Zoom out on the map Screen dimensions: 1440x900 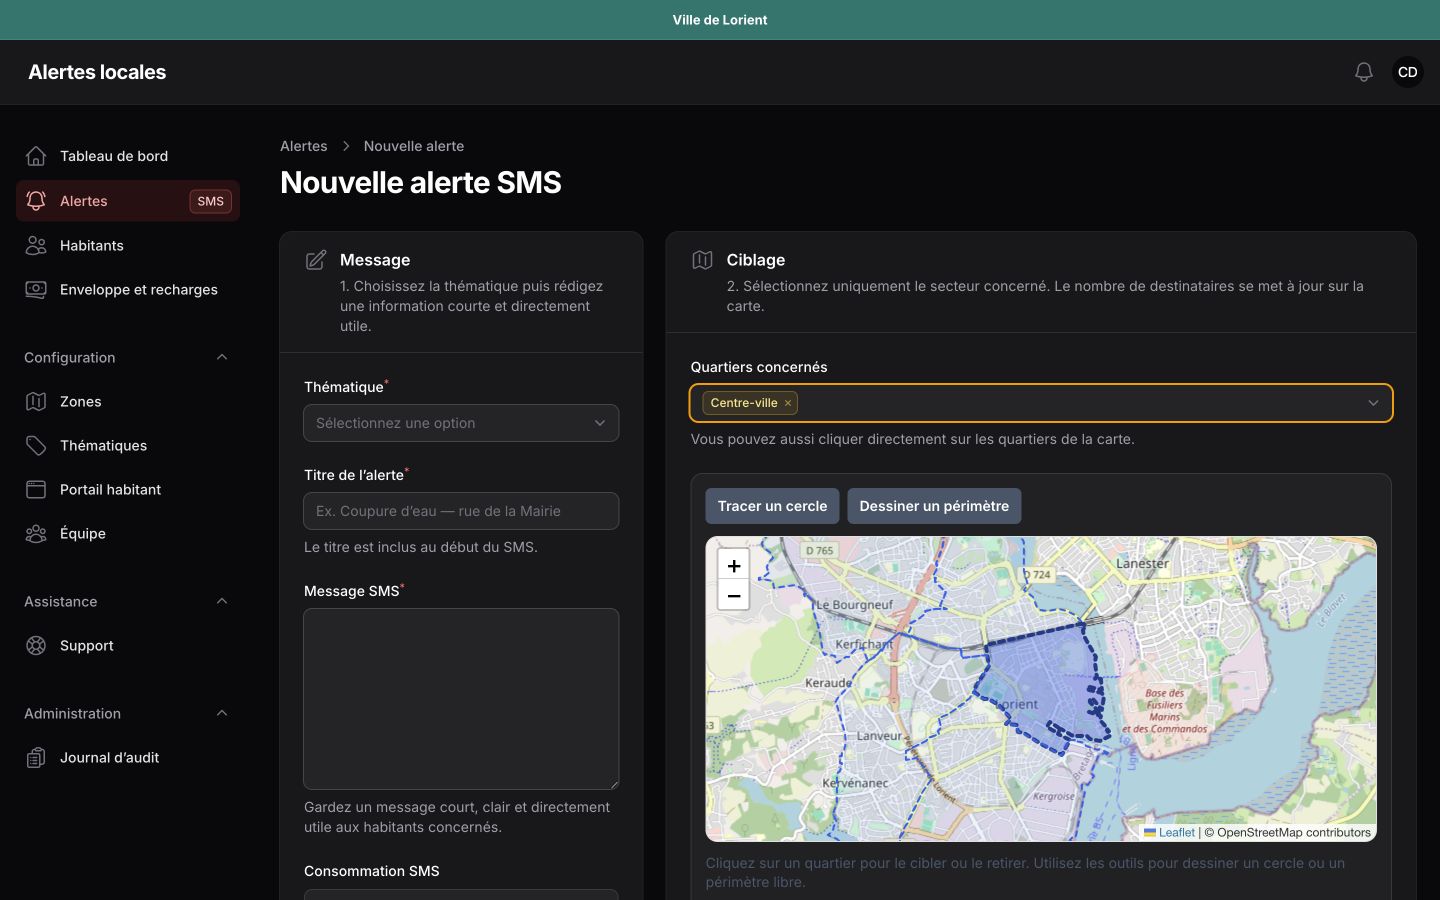tap(733, 595)
